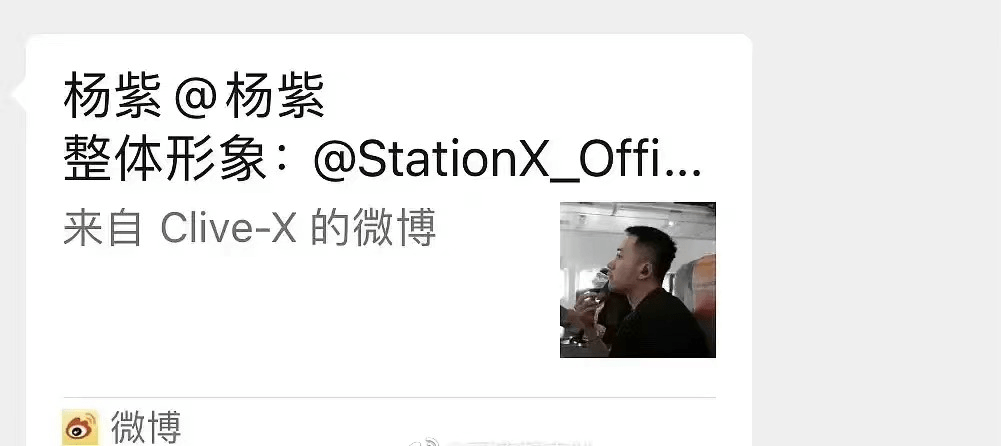Click the @StationX_Offi... mention text
The image size is (1001, 446).
(507, 163)
